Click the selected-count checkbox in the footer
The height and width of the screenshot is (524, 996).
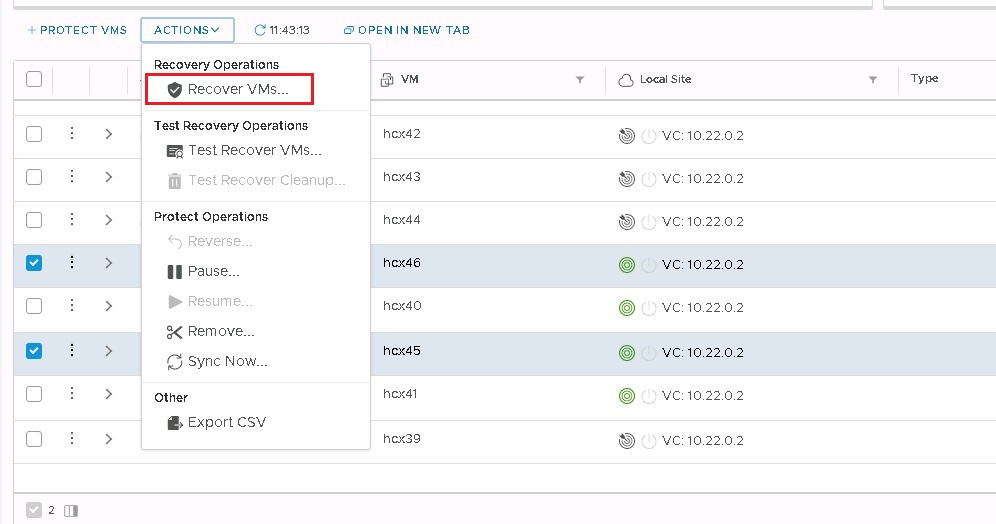(x=34, y=510)
